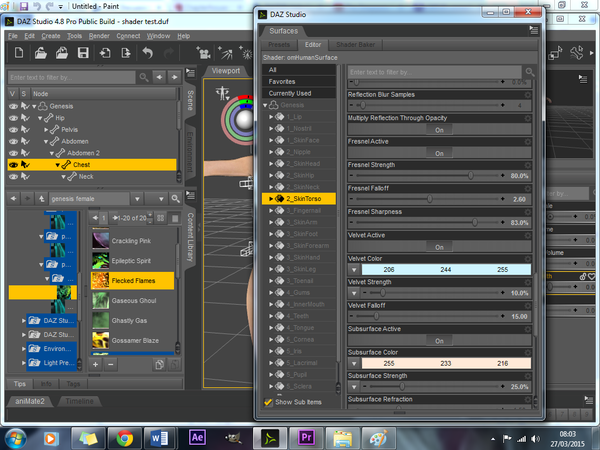
Task: Click the Import file icon
Action: 104,52
